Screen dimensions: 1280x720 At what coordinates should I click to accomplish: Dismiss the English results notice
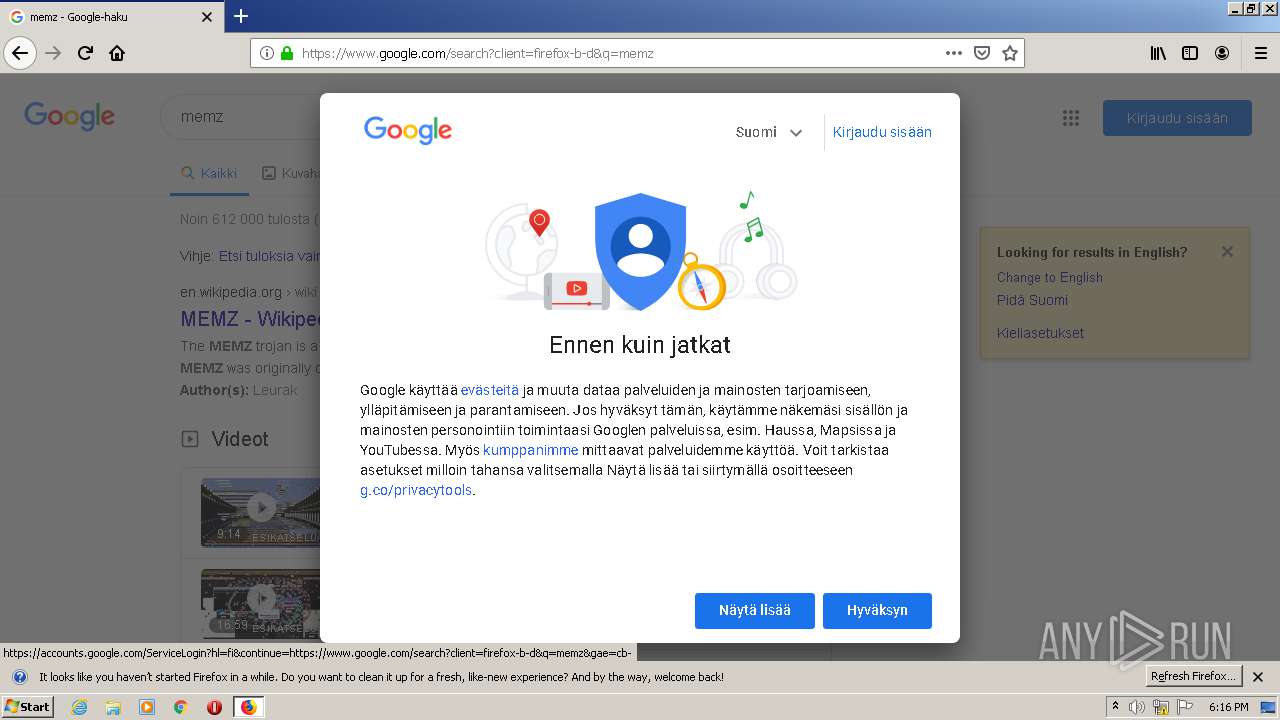(x=1227, y=252)
